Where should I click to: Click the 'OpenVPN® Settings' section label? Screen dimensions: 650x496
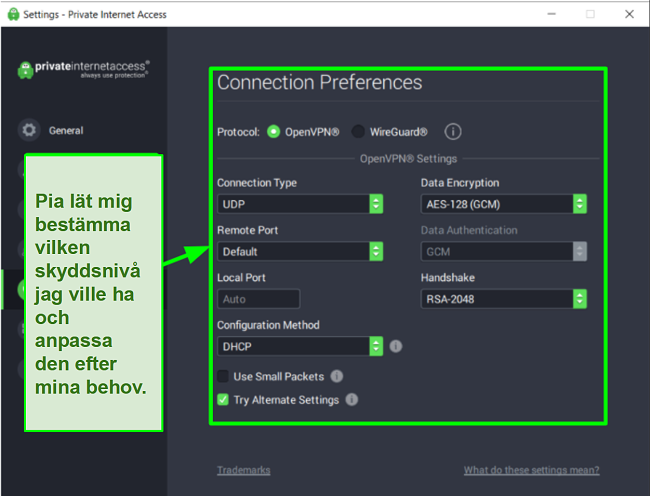click(408, 159)
